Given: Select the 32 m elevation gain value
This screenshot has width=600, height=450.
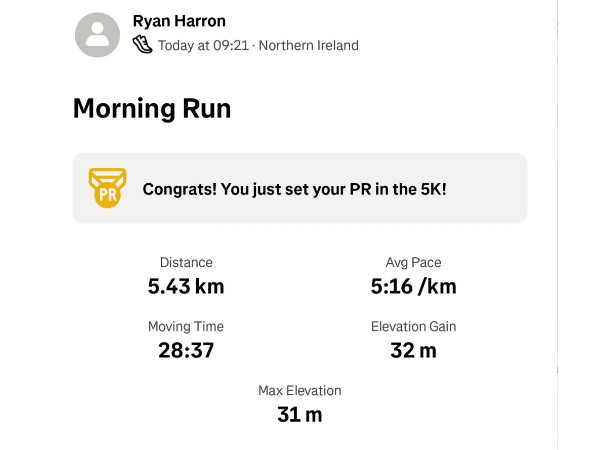Looking at the screenshot, I should (x=413, y=350).
